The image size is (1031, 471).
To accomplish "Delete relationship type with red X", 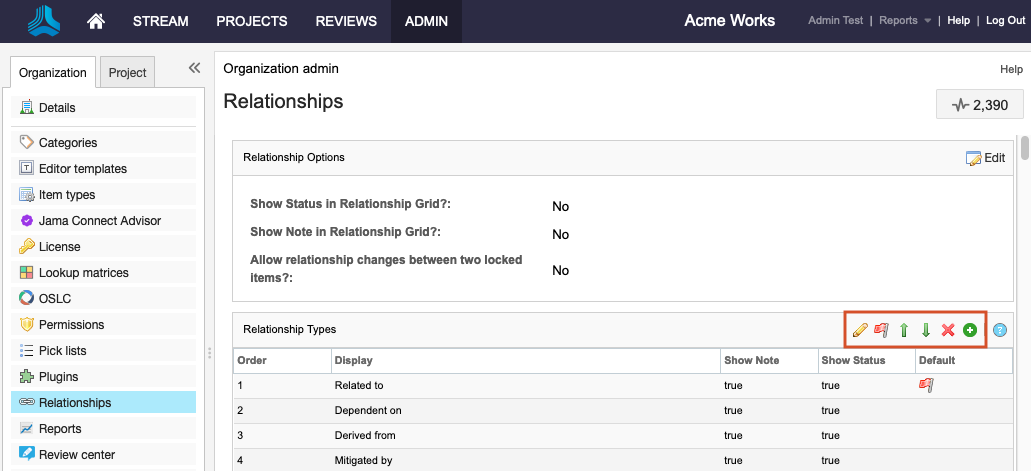I will click(x=947, y=330).
